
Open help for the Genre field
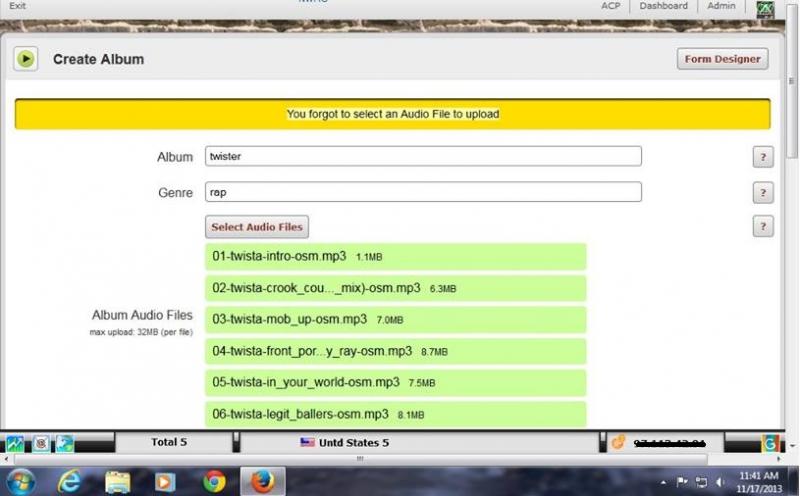(x=763, y=192)
